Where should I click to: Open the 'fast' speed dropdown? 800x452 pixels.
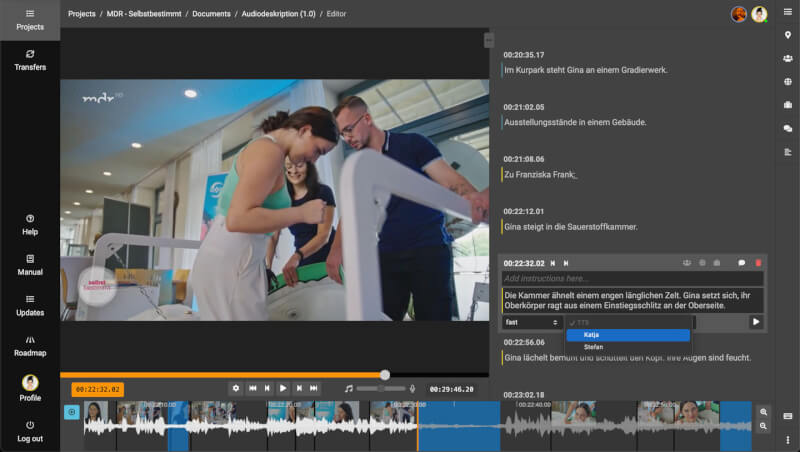tap(531, 322)
